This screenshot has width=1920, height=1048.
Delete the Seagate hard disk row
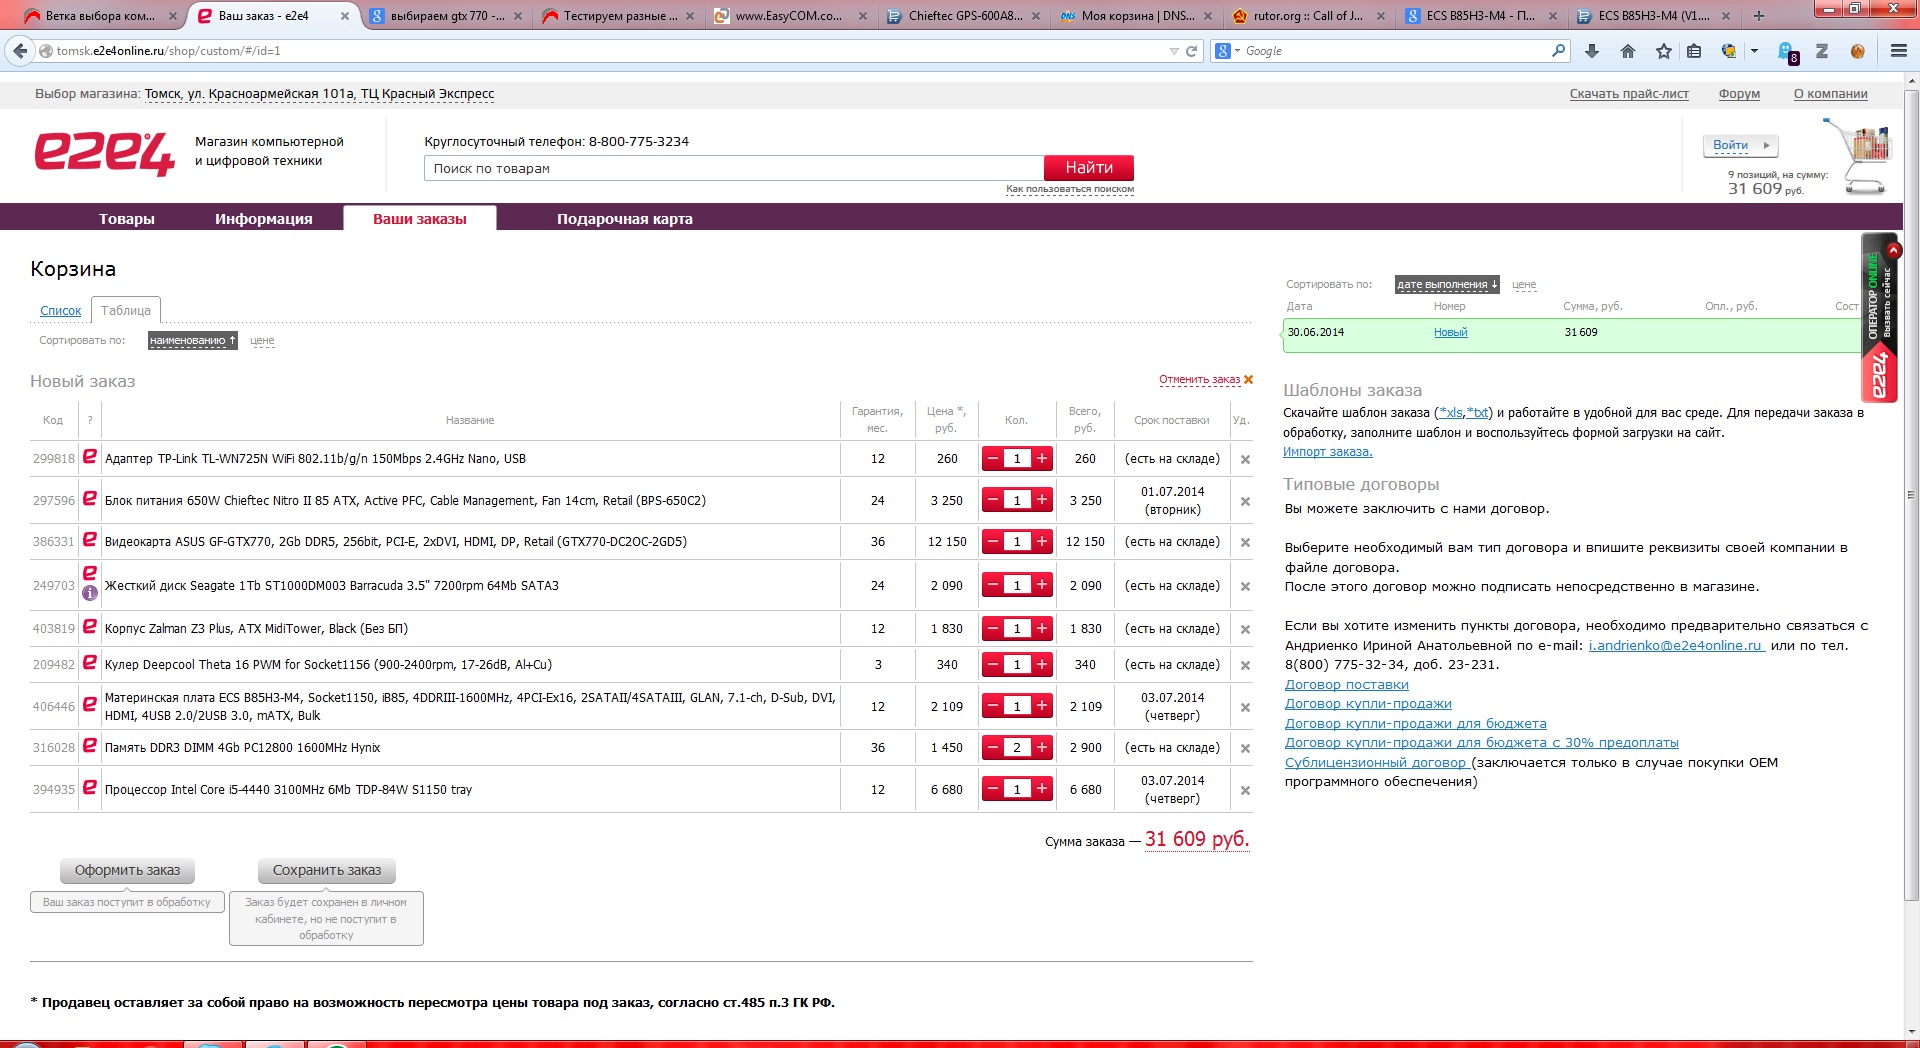[x=1245, y=587]
